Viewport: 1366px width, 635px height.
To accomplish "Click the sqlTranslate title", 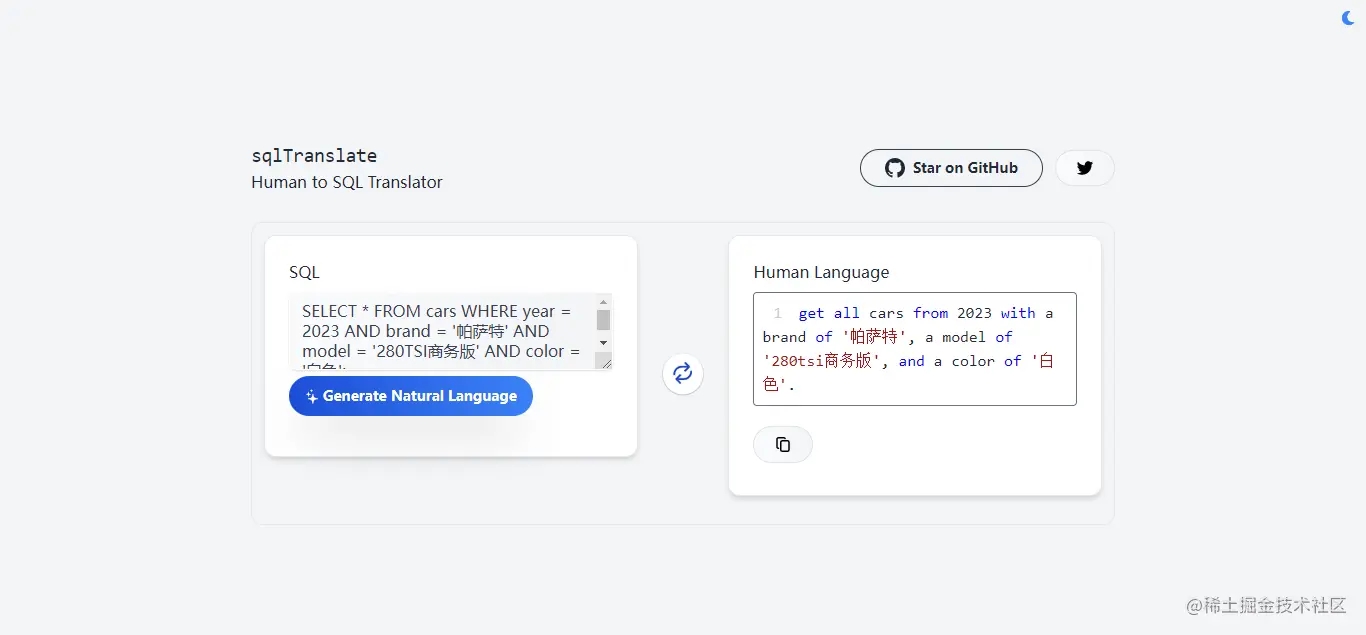I will coord(314,155).
